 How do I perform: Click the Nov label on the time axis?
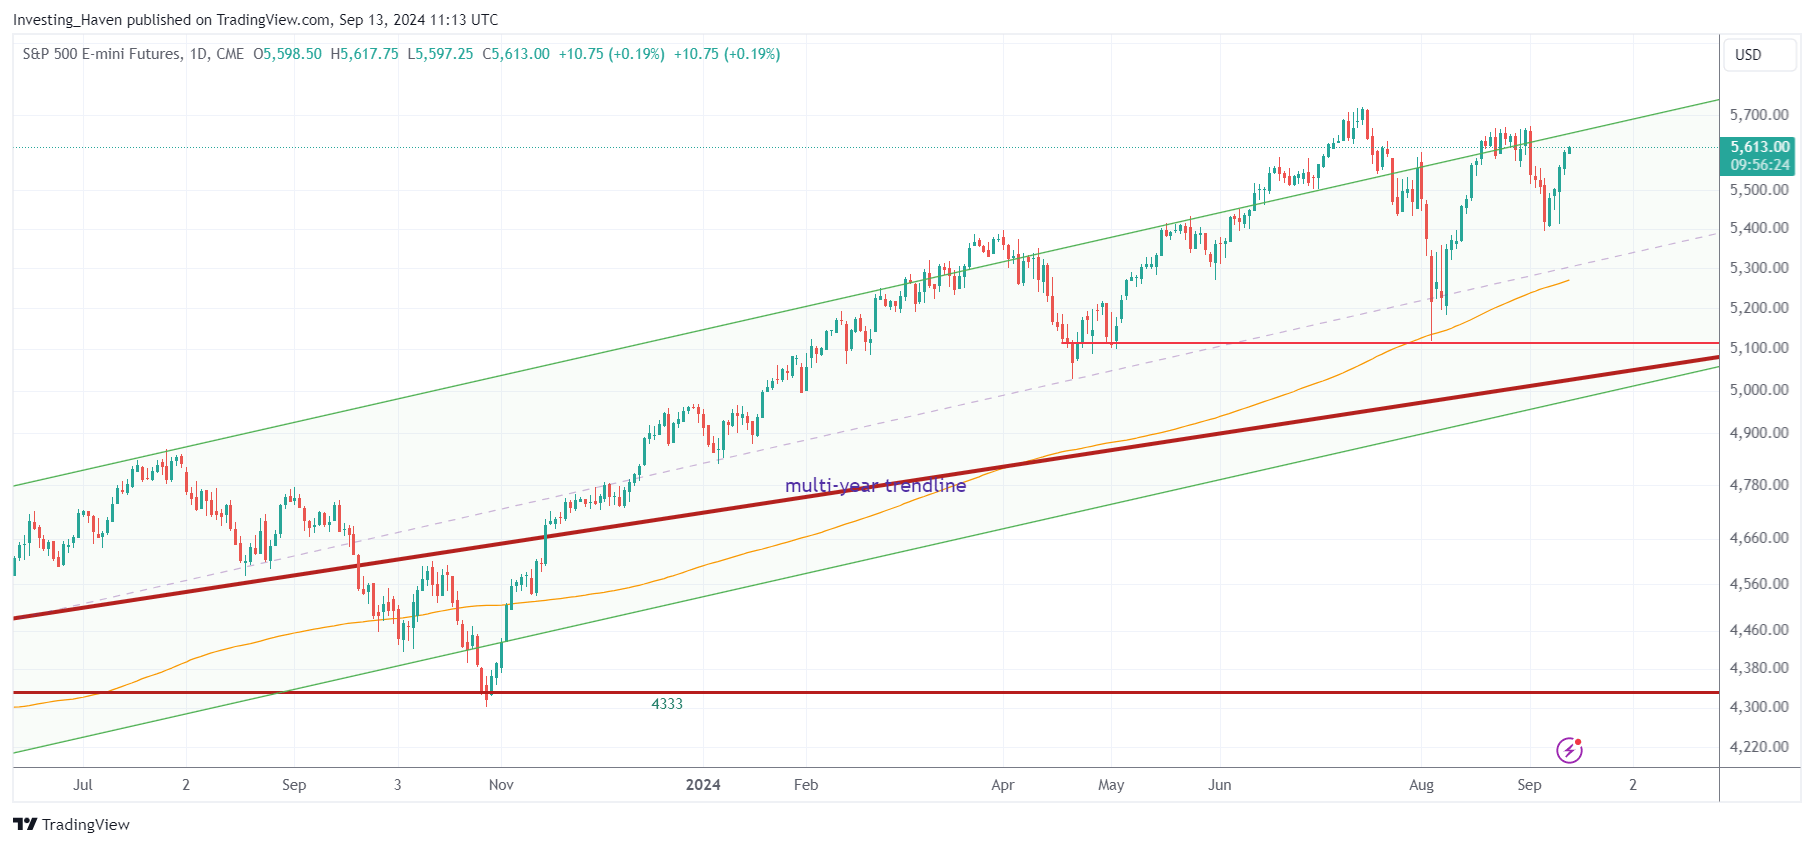pos(501,785)
